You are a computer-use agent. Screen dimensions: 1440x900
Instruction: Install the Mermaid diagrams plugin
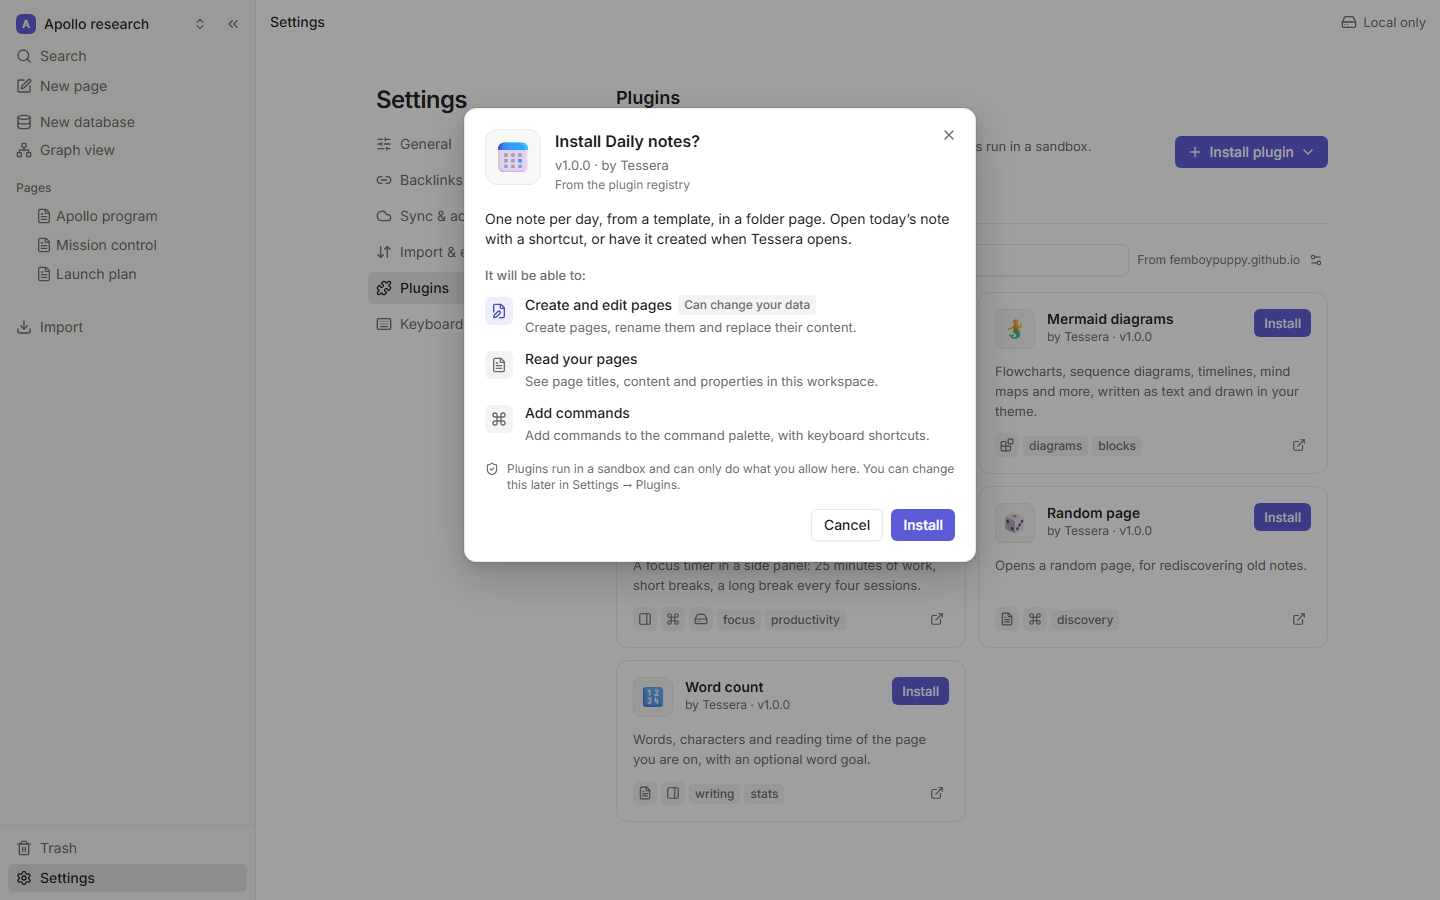point(1282,323)
